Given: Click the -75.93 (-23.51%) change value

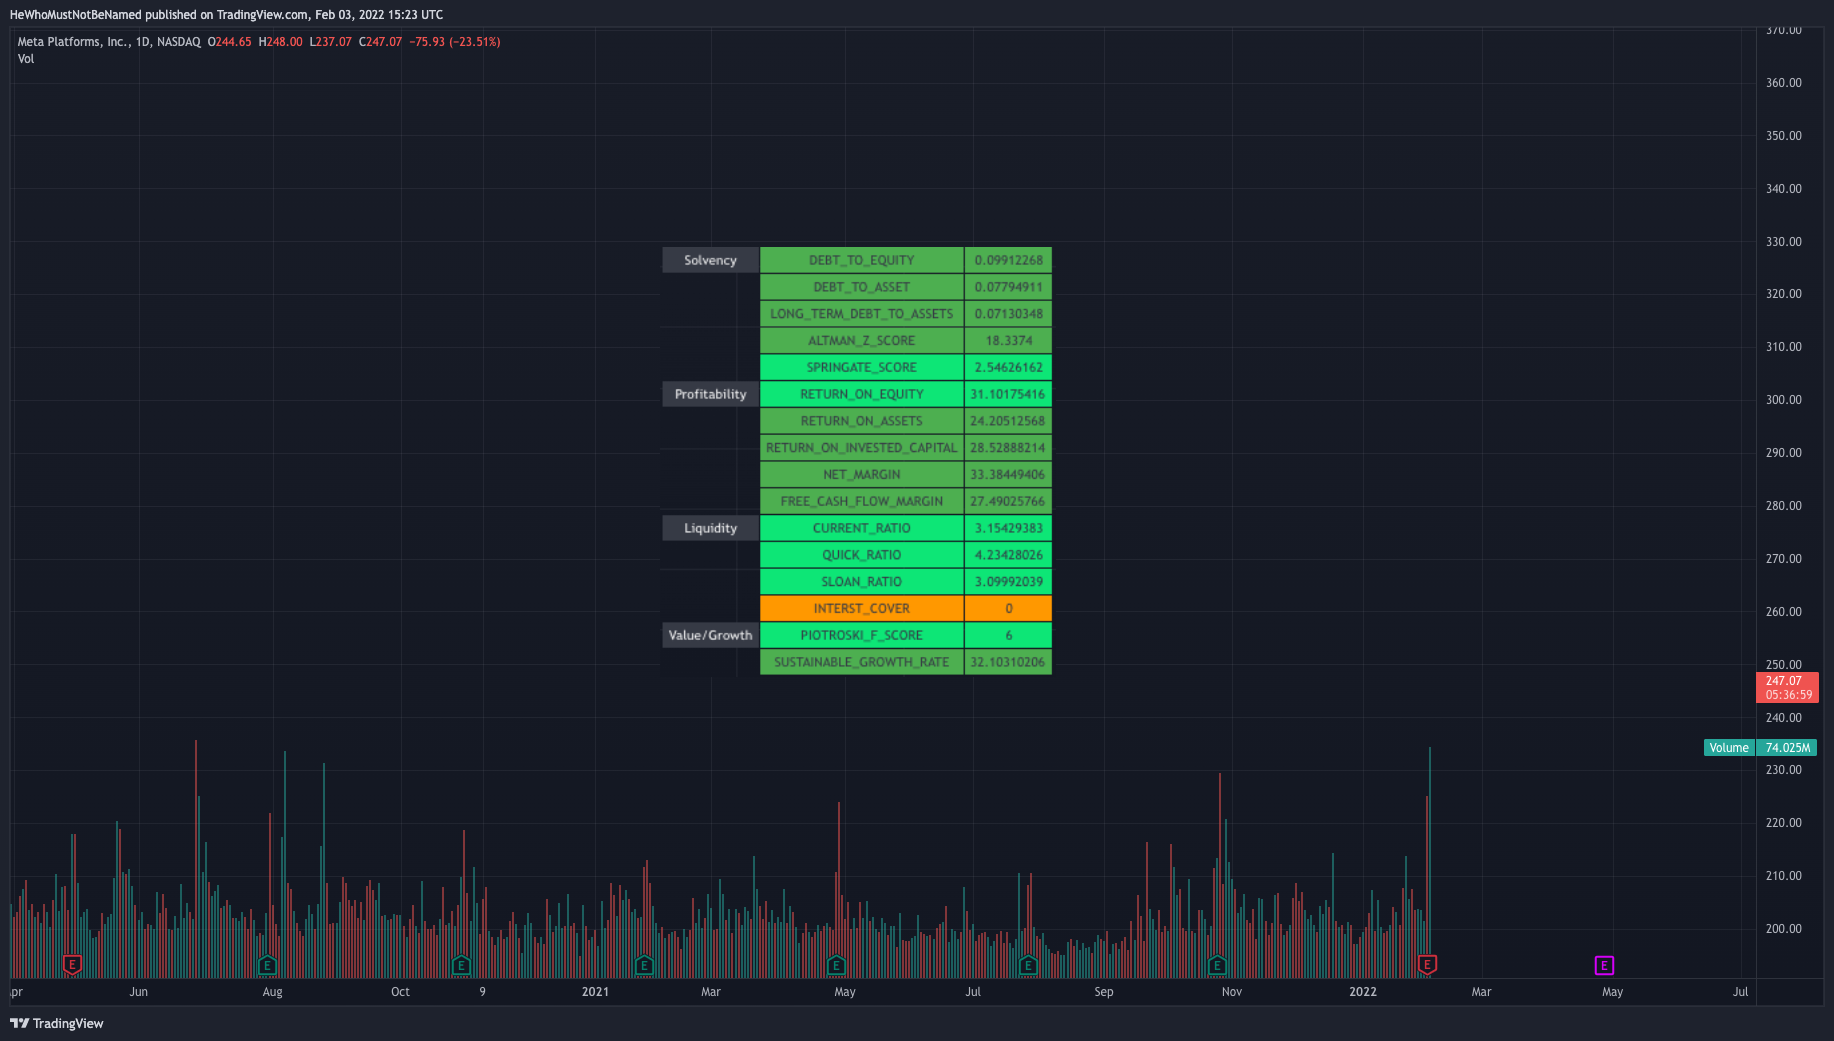Looking at the screenshot, I should (x=455, y=42).
